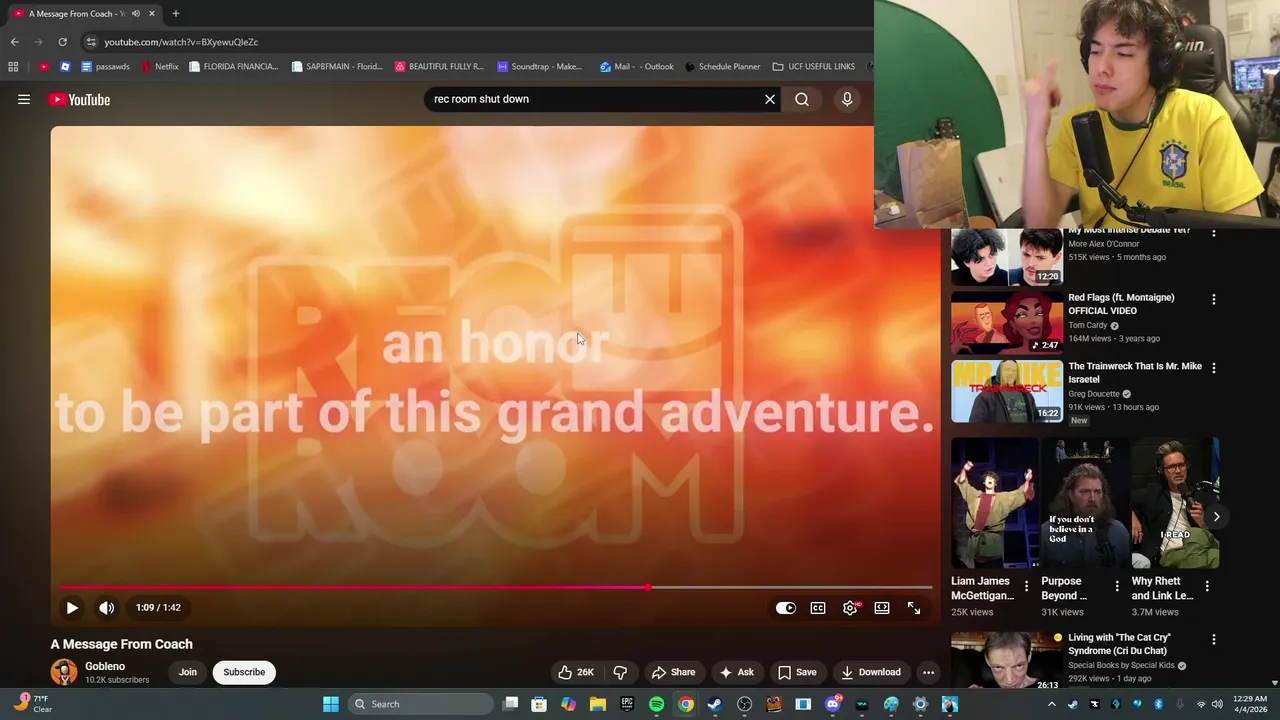Clear the search box with X
1280x720 pixels.
[770, 99]
